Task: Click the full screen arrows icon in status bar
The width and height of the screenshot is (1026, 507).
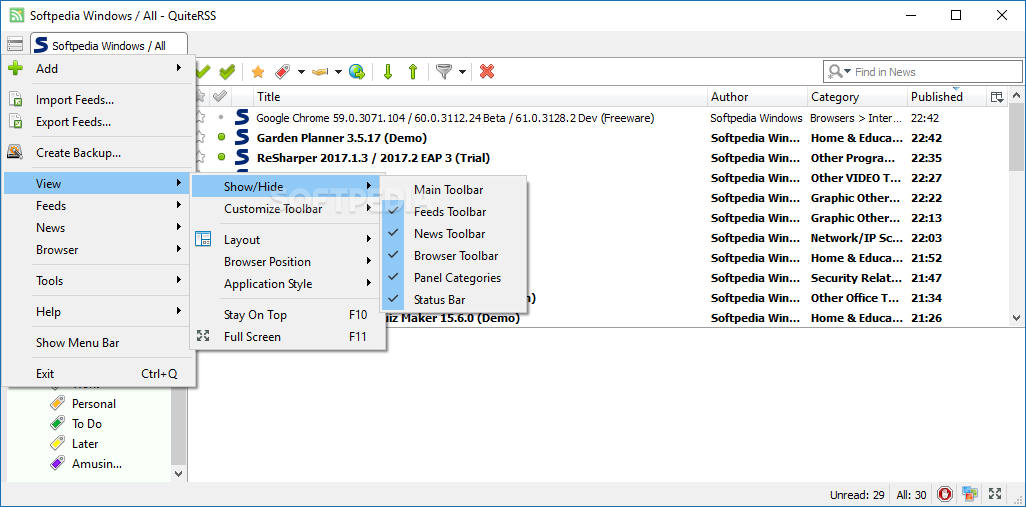Action: click(995, 494)
